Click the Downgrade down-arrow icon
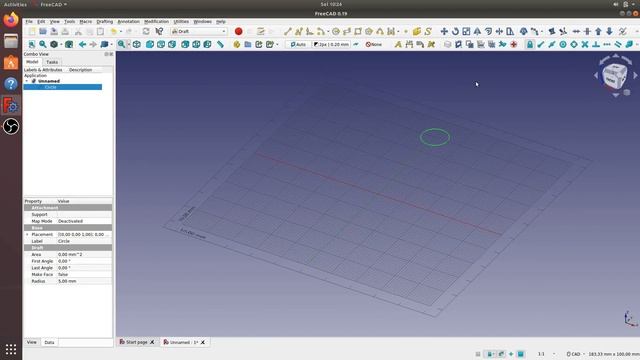 point(609,31)
